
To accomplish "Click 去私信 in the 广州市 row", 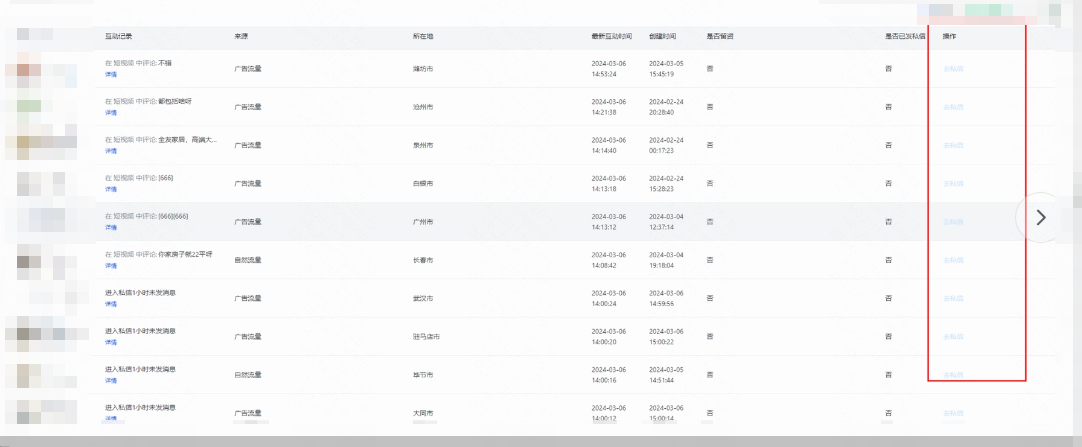I will pyautogui.click(x=953, y=221).
